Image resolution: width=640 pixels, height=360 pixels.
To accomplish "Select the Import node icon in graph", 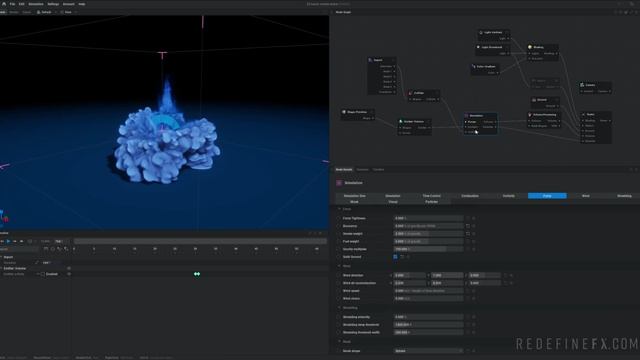I will (371, 60).
